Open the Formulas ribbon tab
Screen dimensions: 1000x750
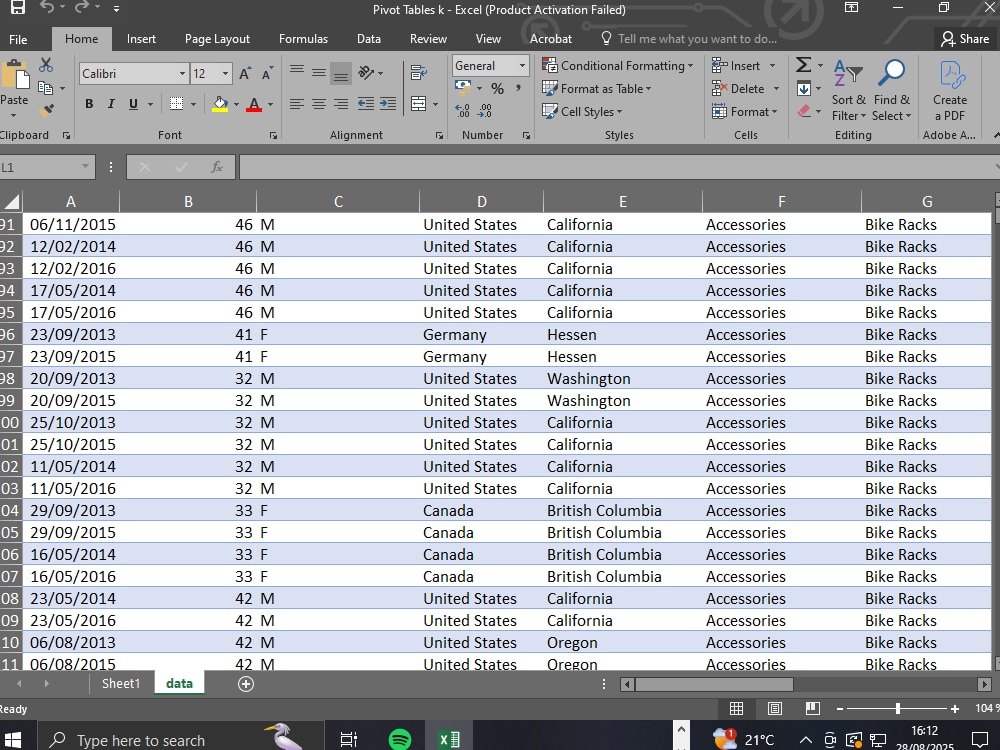pos(303,39)
